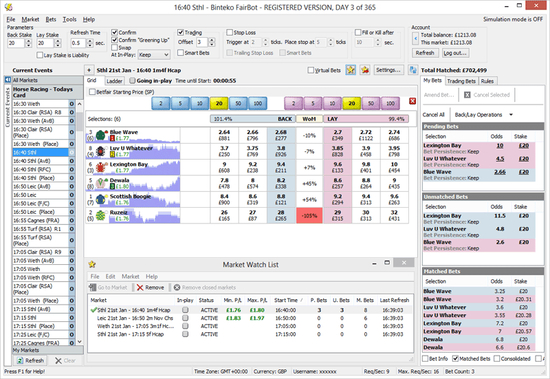This screenshot has height=379, width=550.
Task: Click the red star icon beside Settings
Action: (365, 70)
